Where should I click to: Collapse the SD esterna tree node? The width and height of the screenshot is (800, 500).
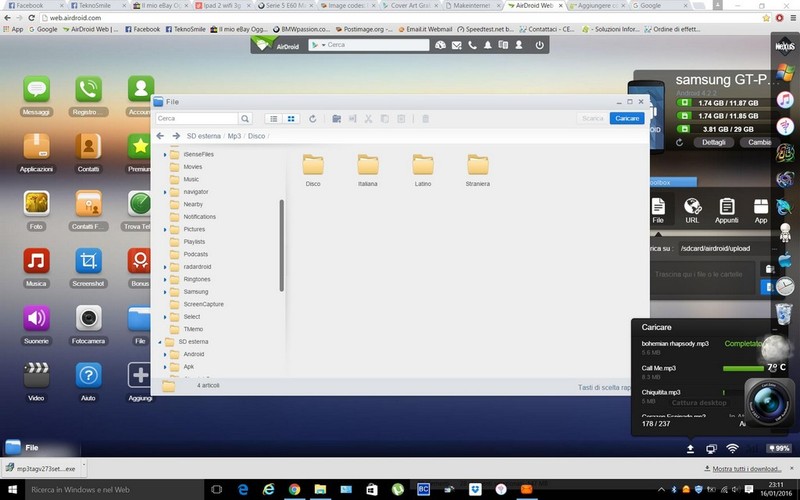(159, 342)
